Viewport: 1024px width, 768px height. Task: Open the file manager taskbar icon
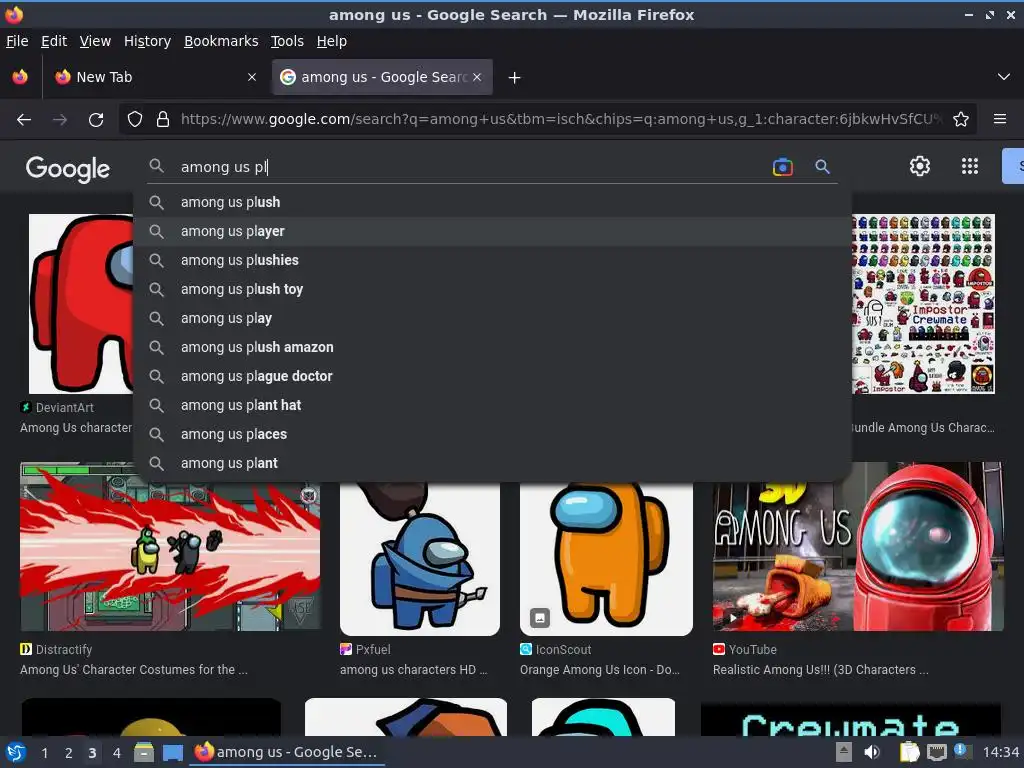pos(144,753)
